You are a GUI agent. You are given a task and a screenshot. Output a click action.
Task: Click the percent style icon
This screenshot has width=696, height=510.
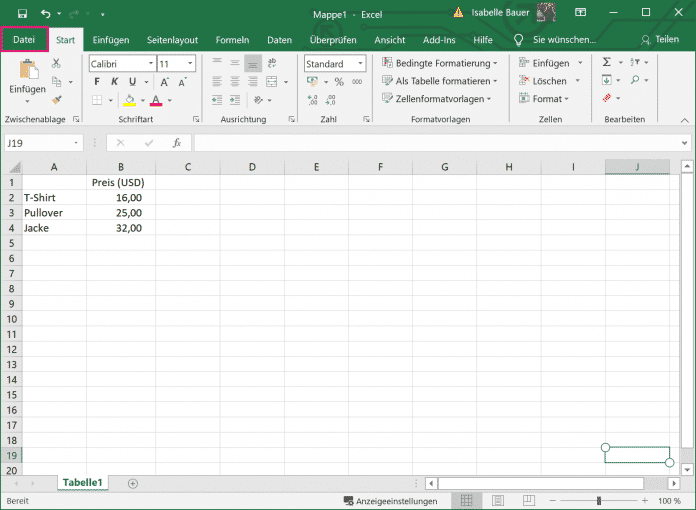[340, 81]
